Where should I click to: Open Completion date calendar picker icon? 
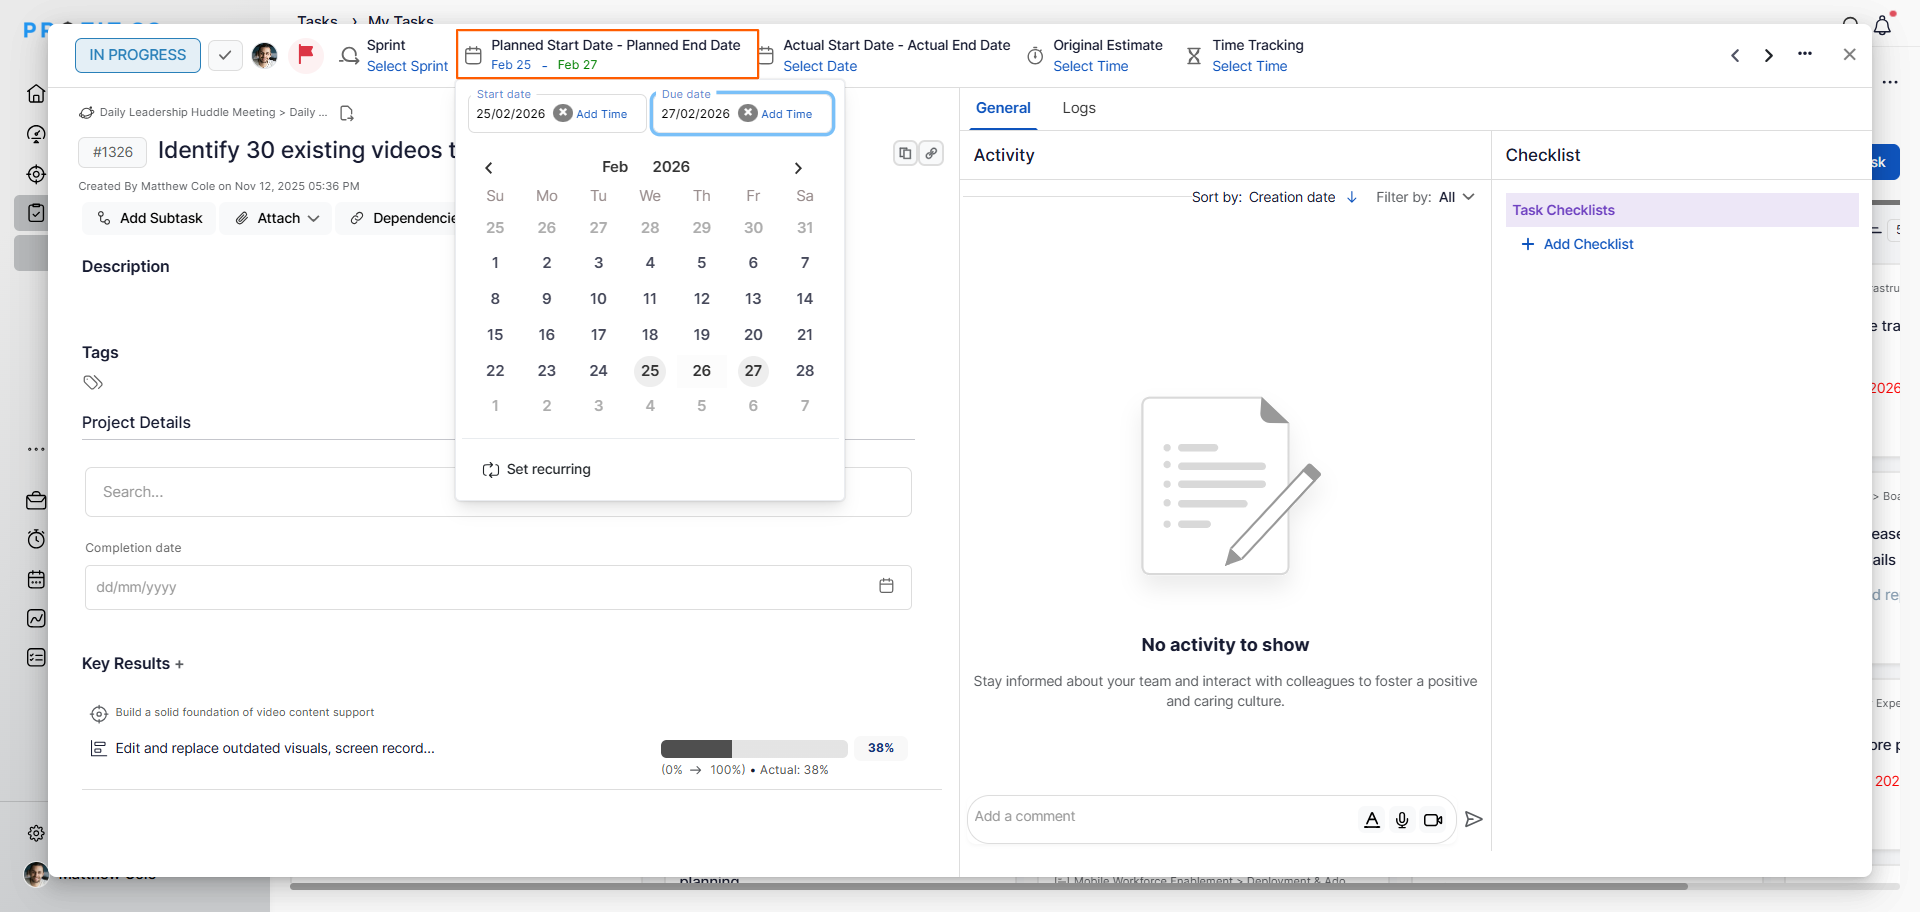tap(886, 586)
